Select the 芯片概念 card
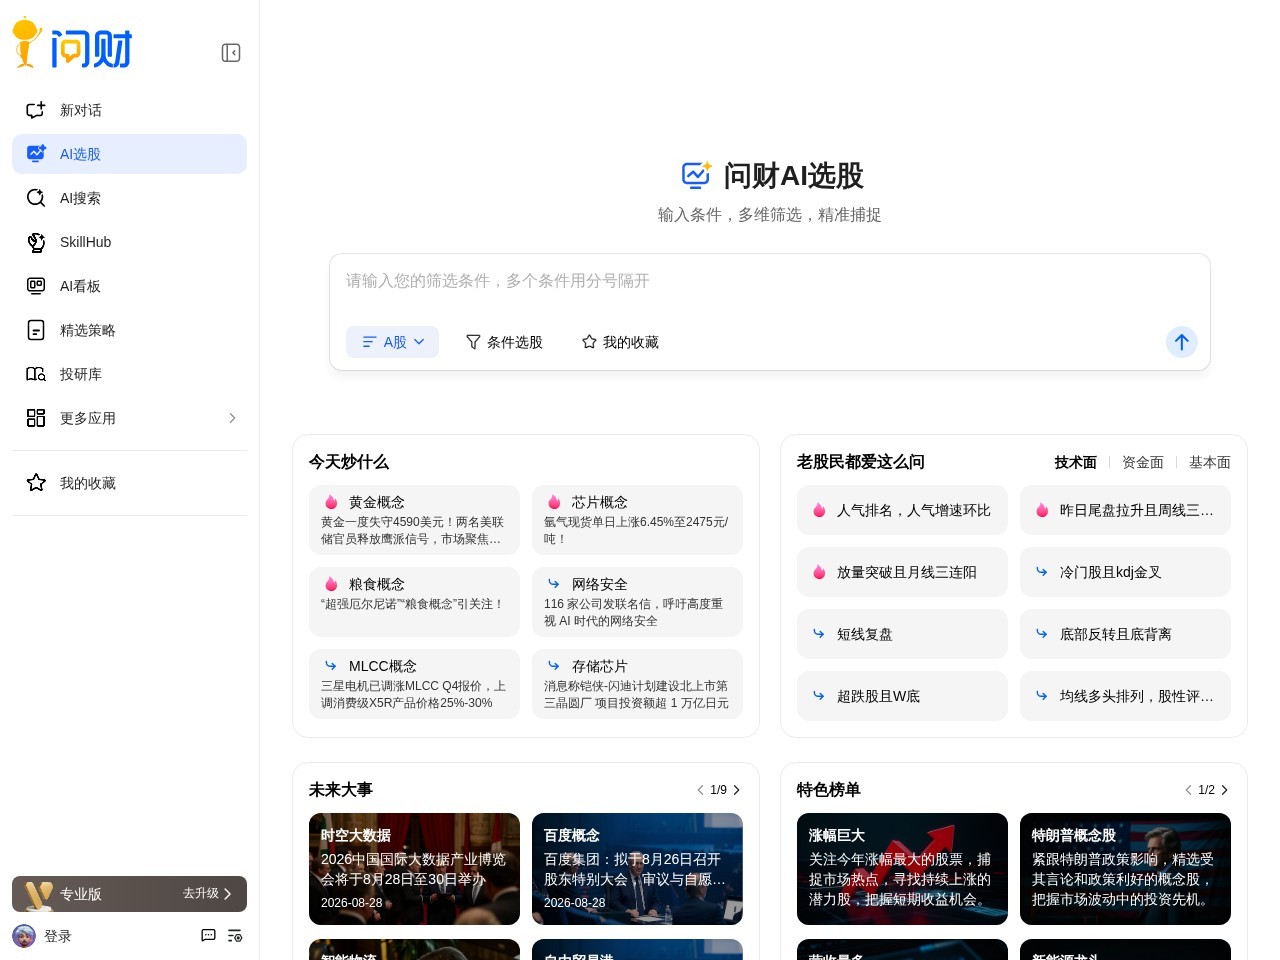 coord(637,520)
